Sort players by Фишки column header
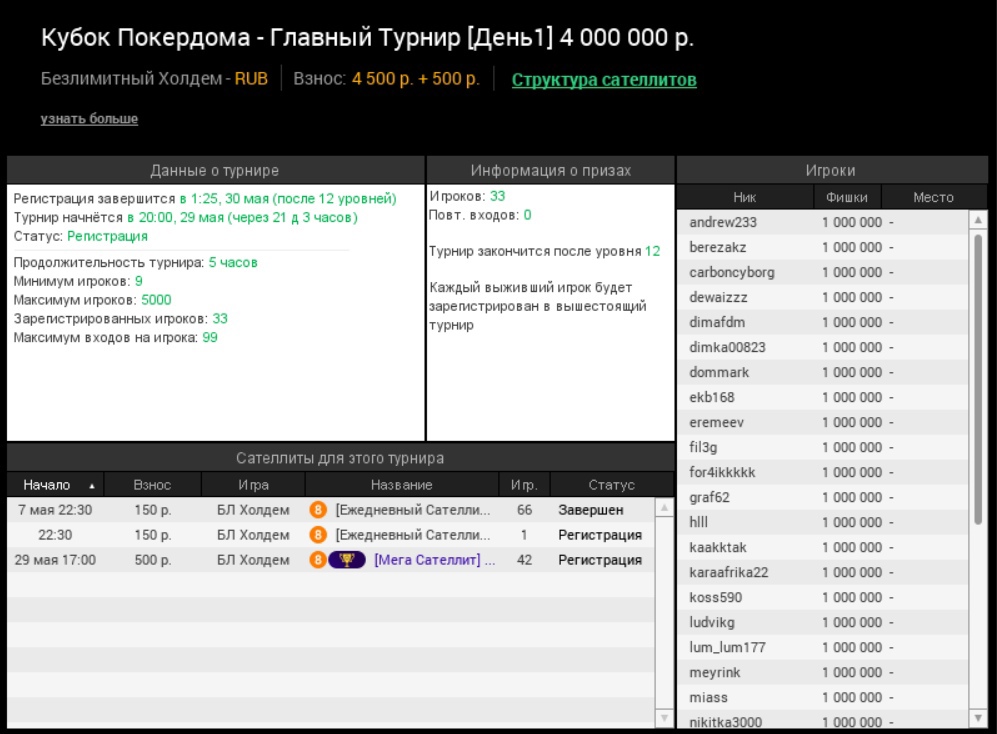 coord(846,197)
